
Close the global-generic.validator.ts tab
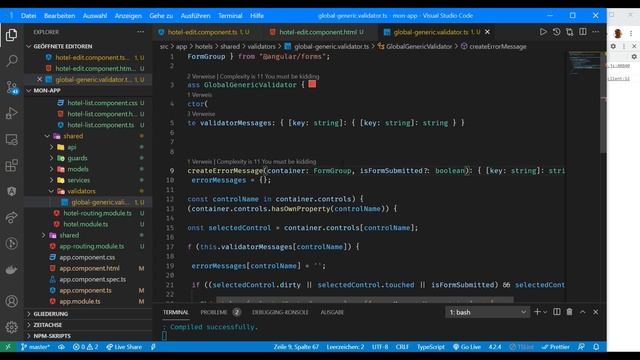tap(487, 32)
